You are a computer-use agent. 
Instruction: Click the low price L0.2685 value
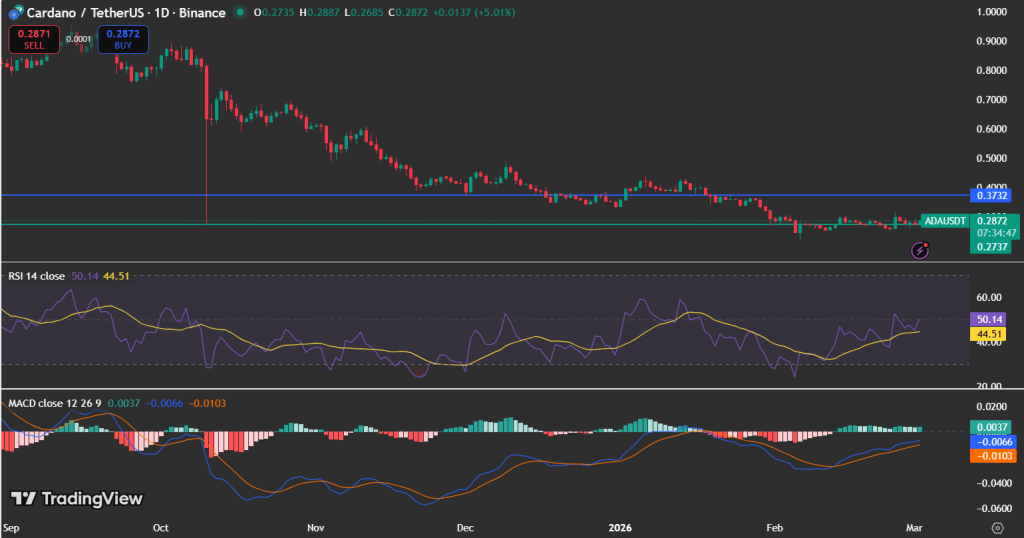click(364, 12)
